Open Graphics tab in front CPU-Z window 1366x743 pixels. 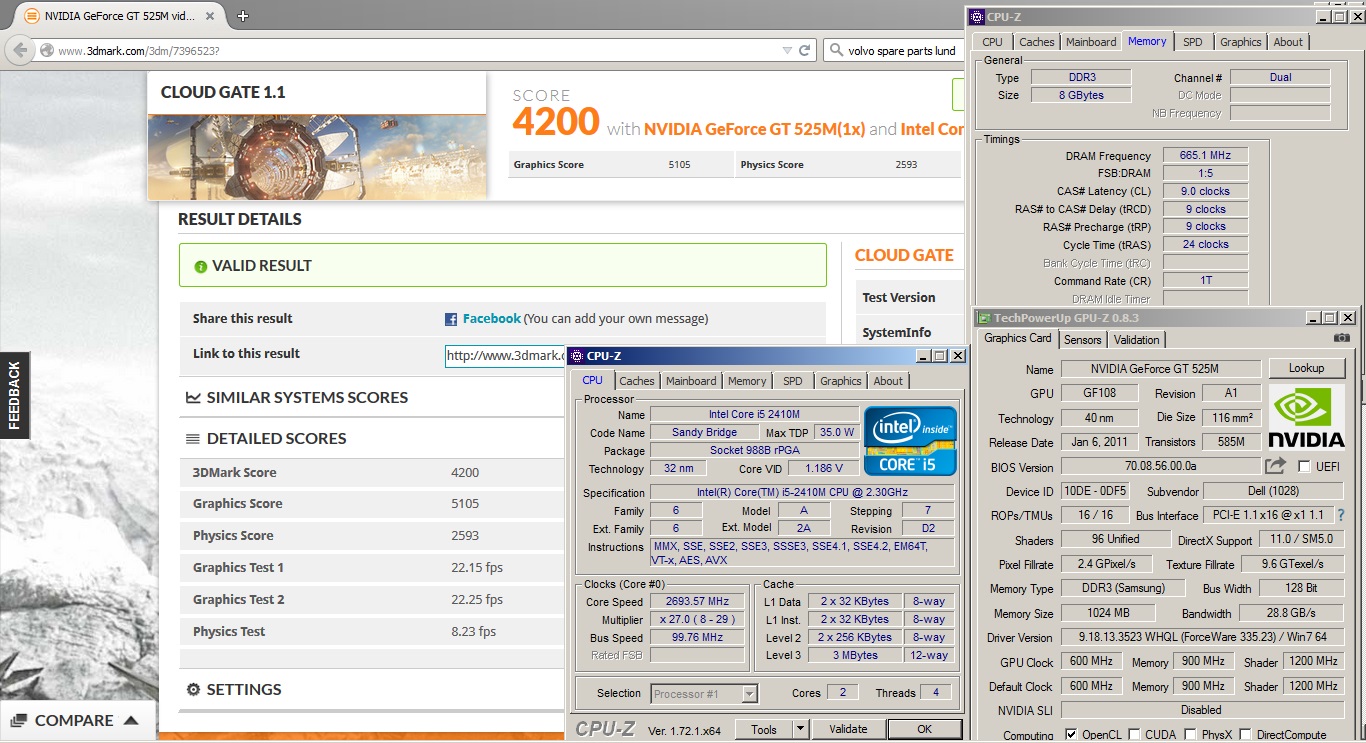tap(841, 381)
